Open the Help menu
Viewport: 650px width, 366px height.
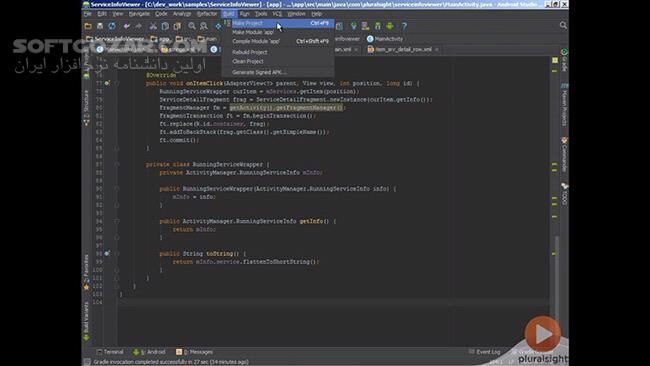317,14
